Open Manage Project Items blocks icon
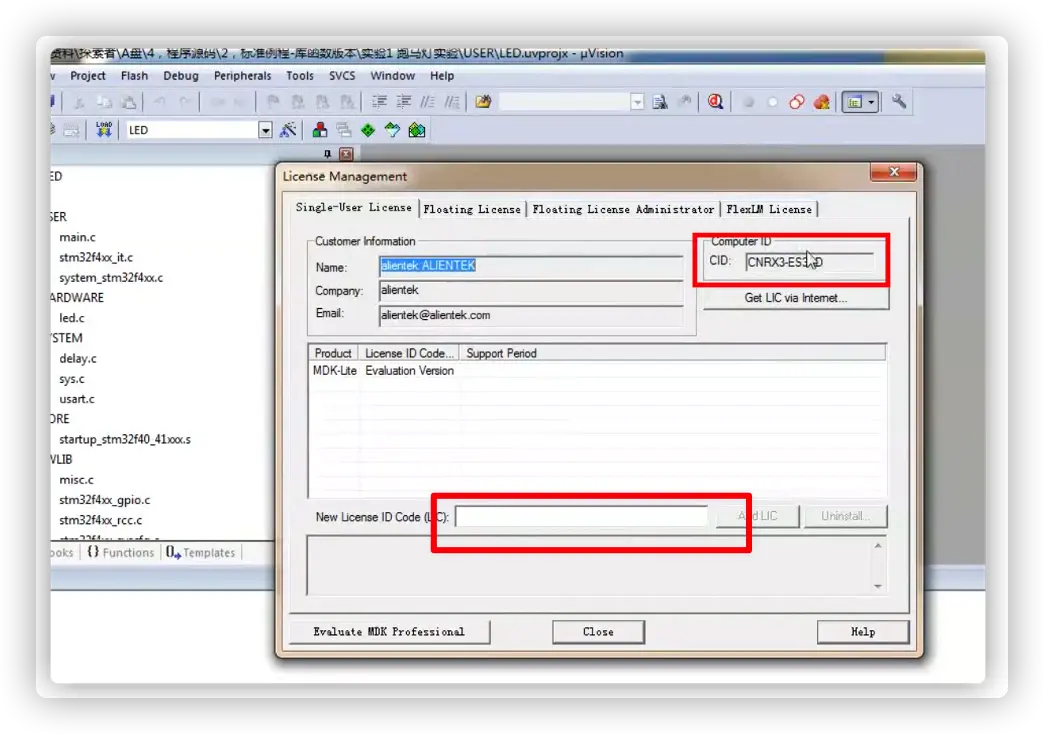The height and width of the screenshot is (734, 1044). tap(320, 130)
